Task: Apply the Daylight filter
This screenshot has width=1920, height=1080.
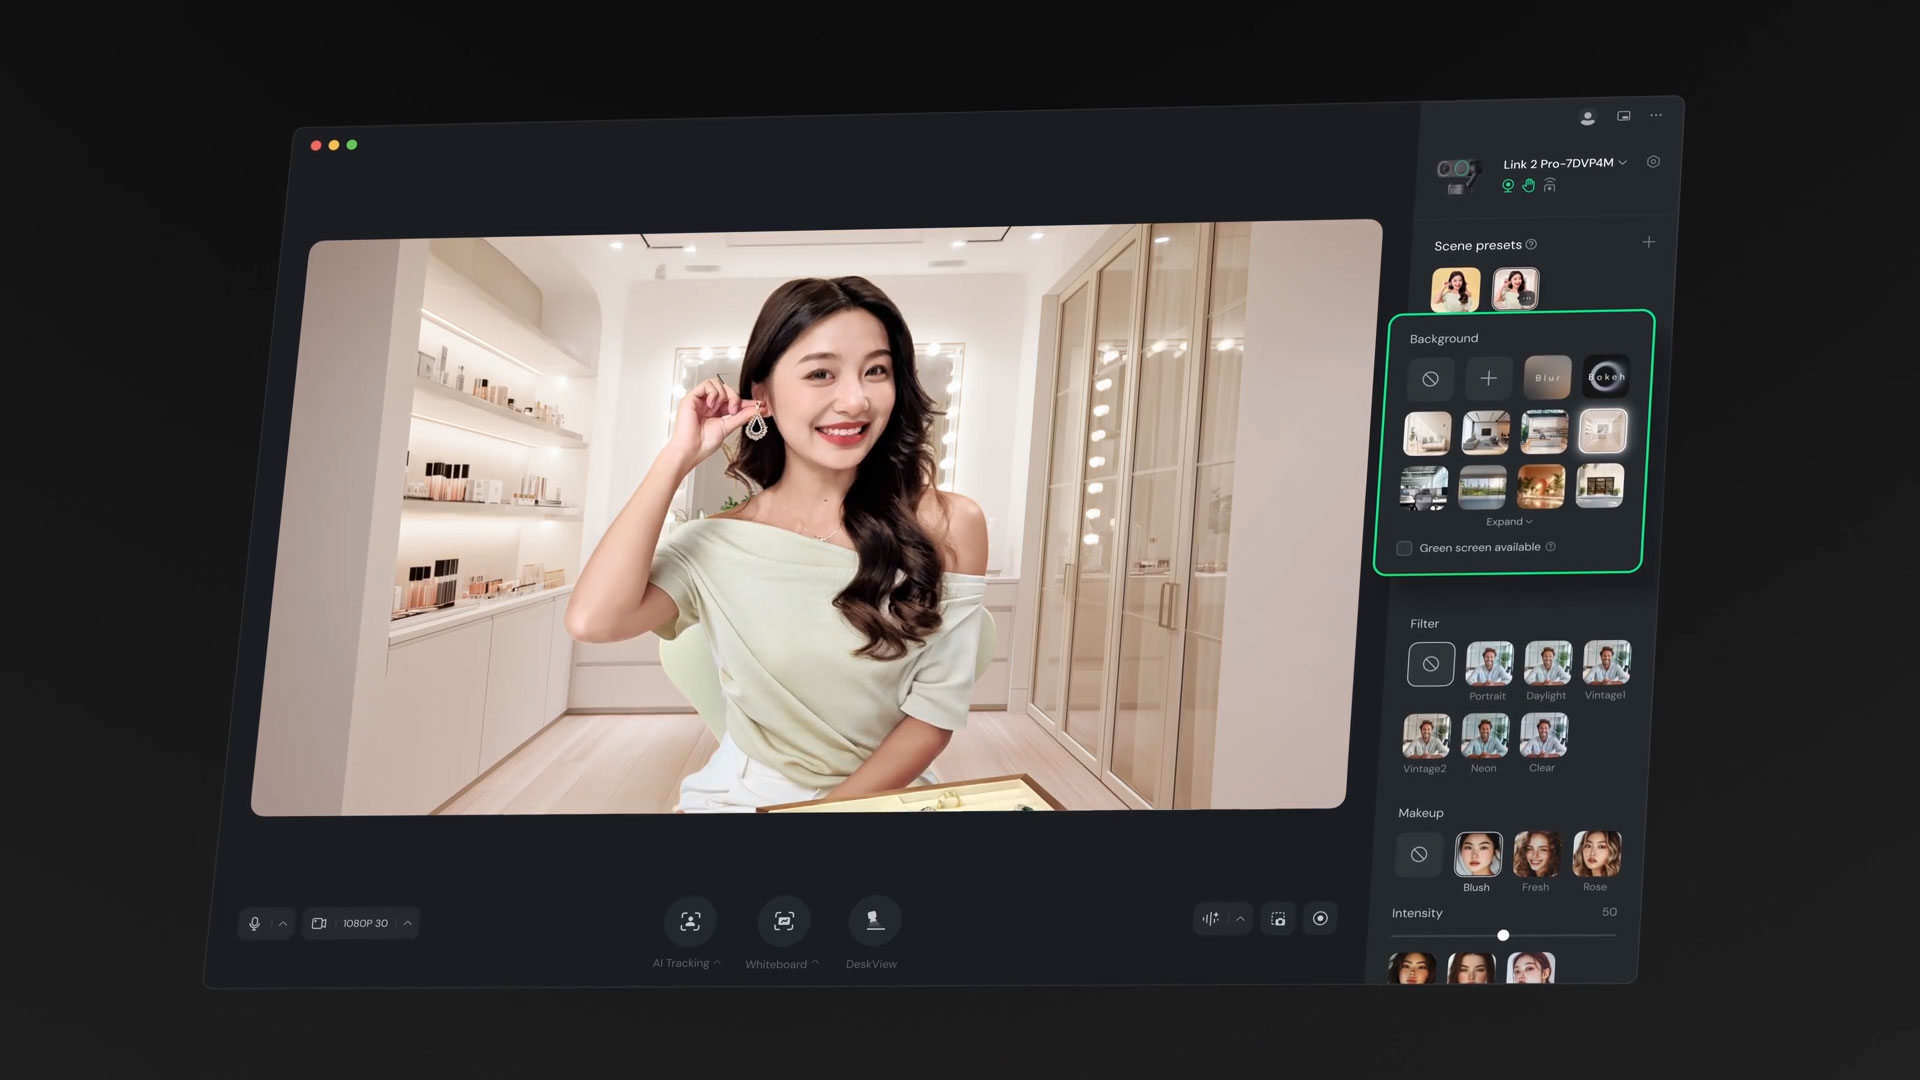Action: click(x=1547, y=663)
